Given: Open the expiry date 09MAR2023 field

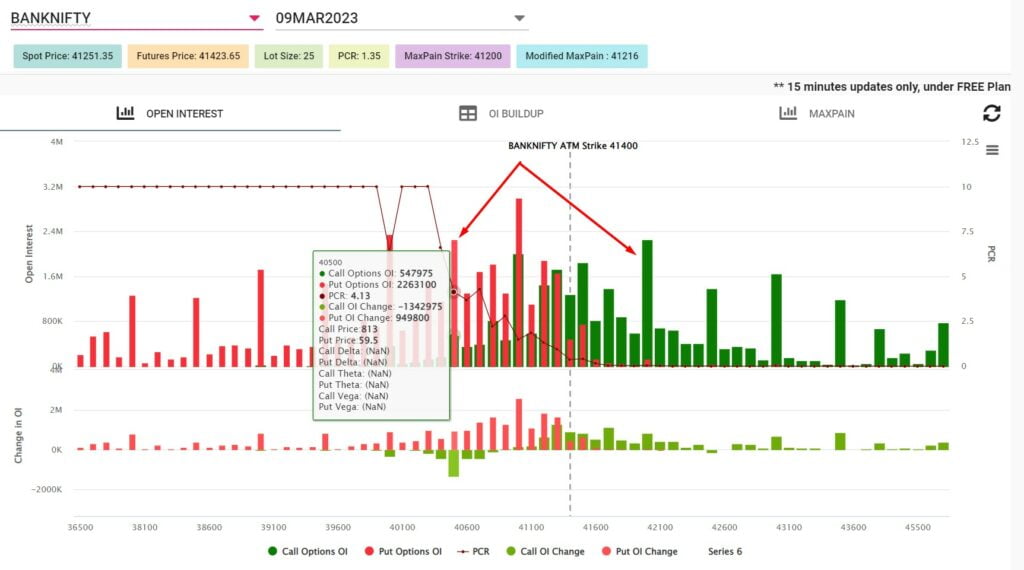Looking at the screenshot, I should [402, 18].
